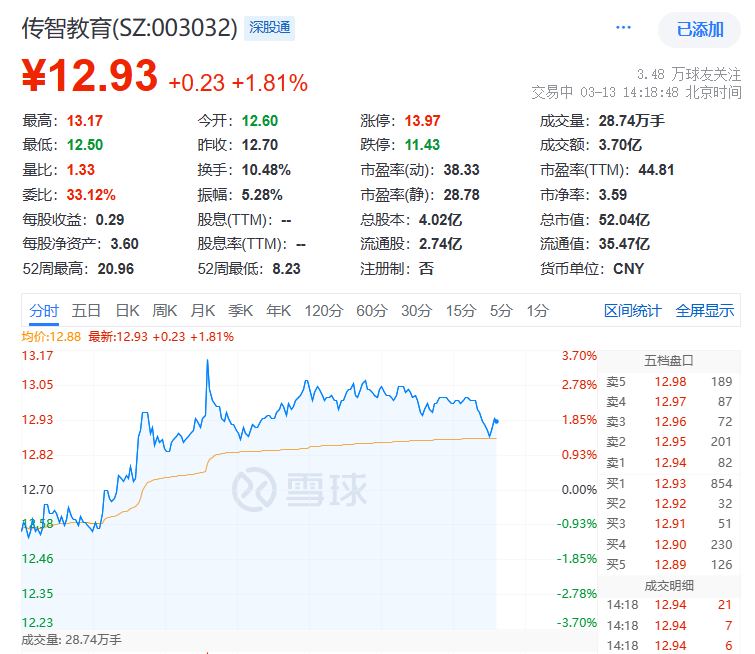Click the 深股通 badge next to stock name
This screenshot has width=755, height=654.
point(270,28)
